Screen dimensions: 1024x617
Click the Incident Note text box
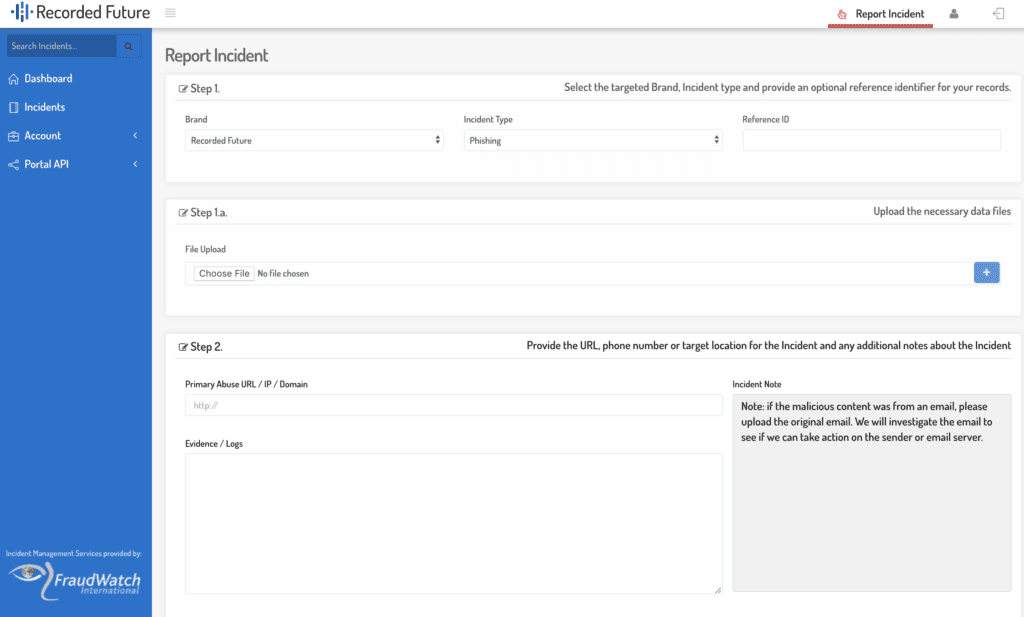(x=872, y=493)
